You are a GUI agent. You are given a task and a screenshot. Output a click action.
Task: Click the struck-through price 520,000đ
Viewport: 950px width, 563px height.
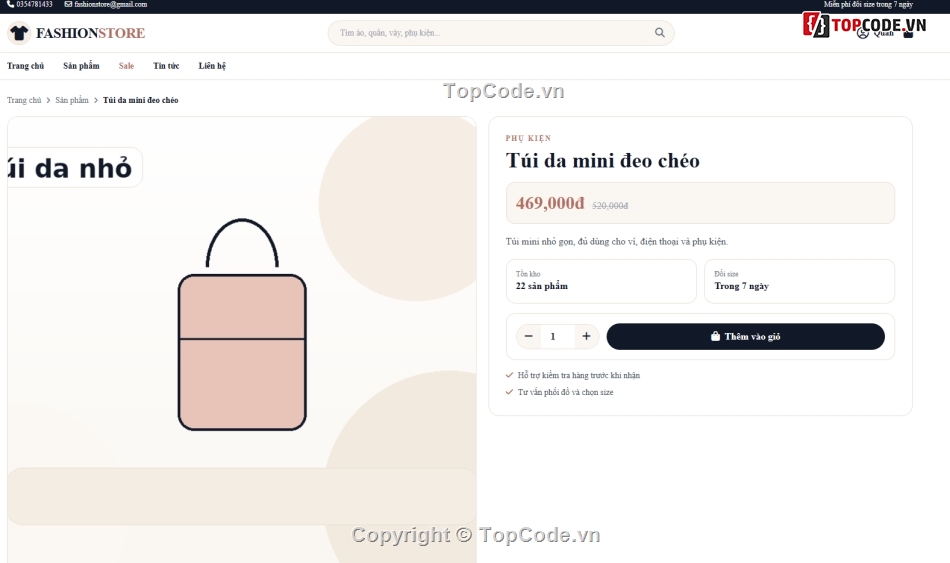(610, 206)
